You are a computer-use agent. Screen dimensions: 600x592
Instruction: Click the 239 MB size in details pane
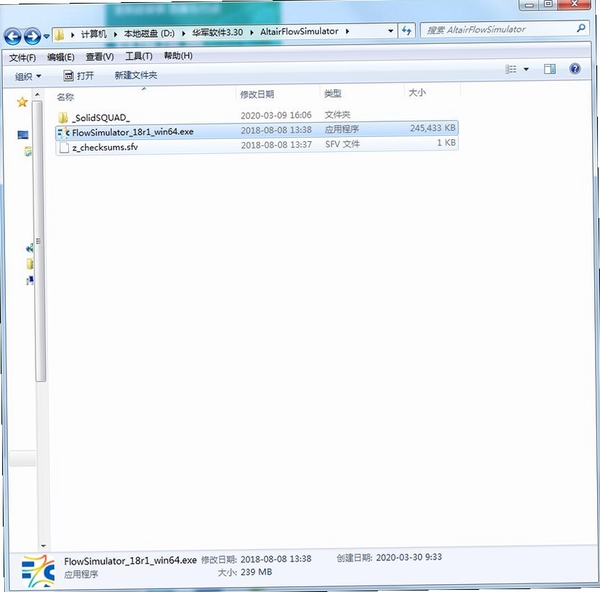click(x=256, y=572)
